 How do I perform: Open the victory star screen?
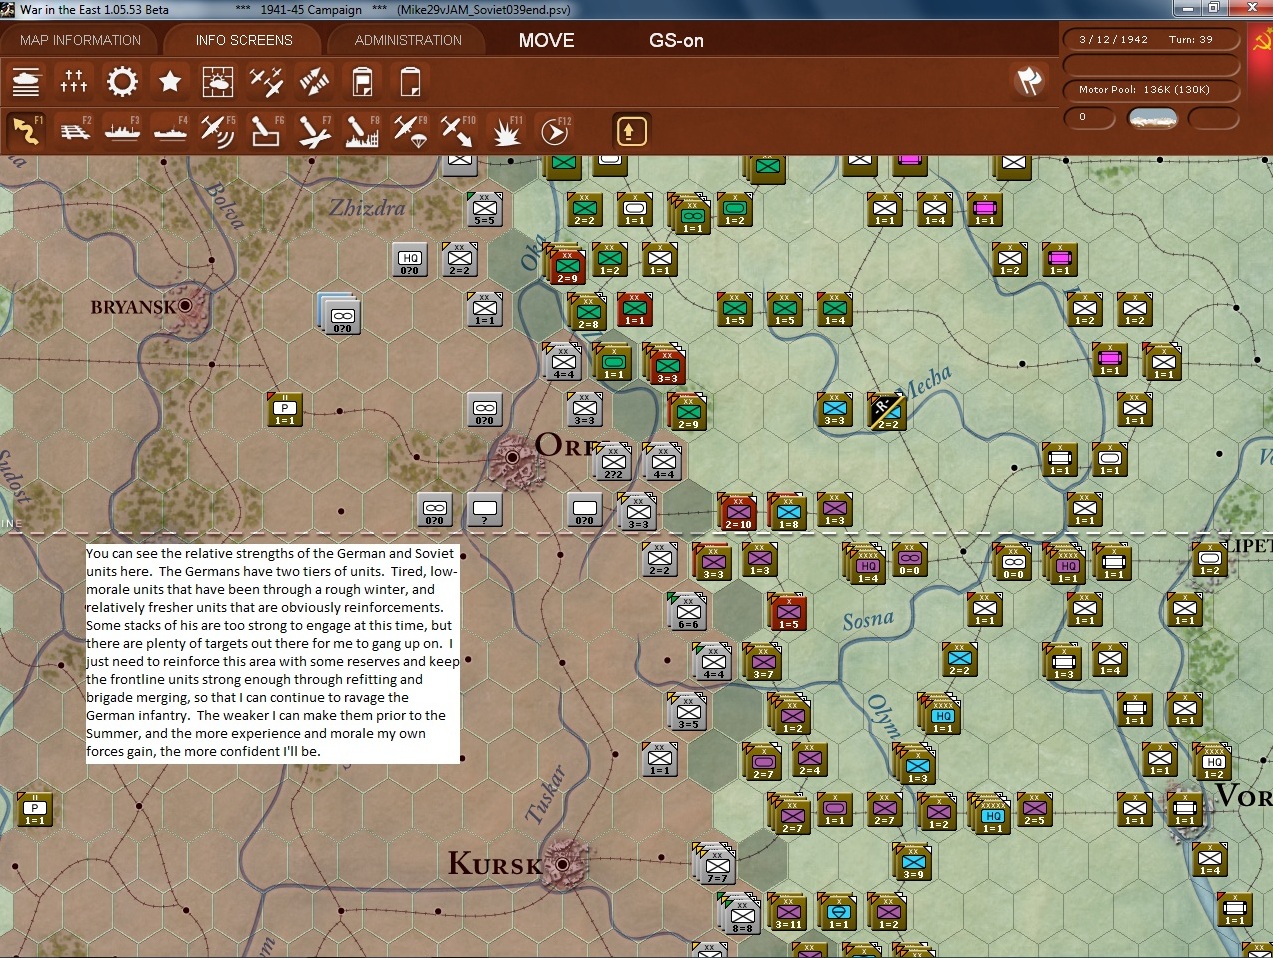(170, 81)
